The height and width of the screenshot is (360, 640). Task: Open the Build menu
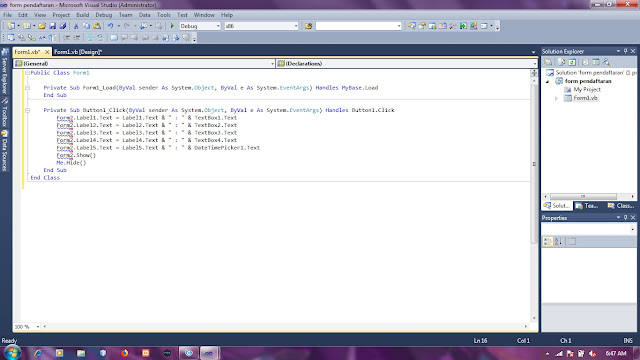(x=82, y=15)
